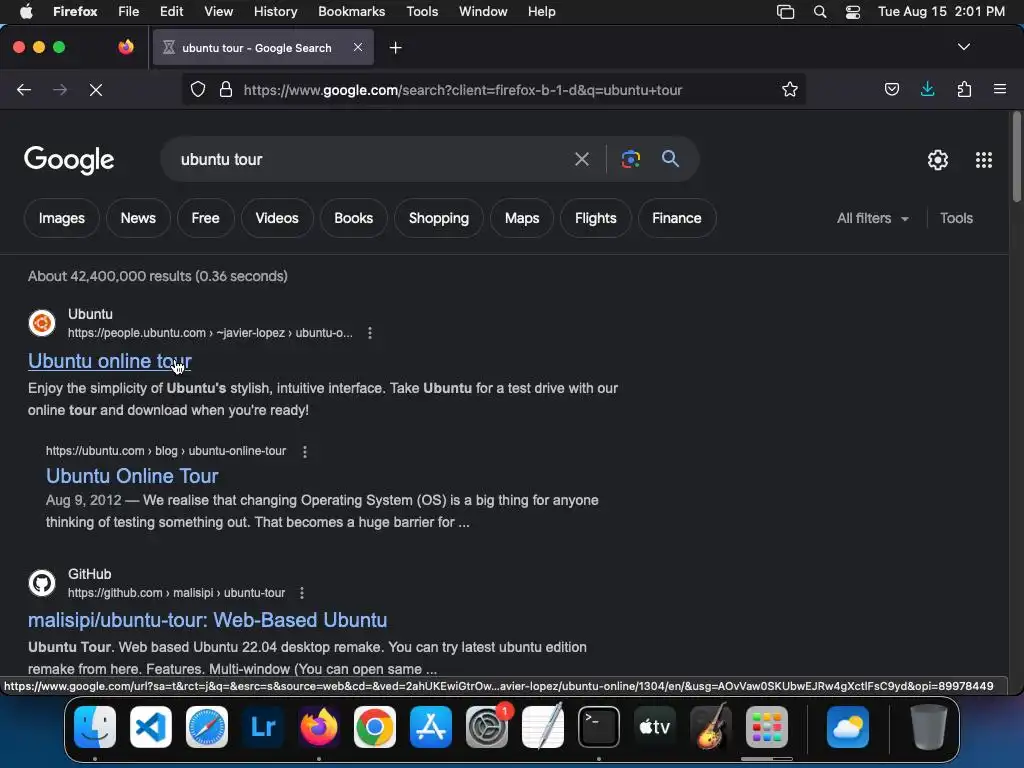Click the people.ubuntu.com result URL text
Viewport: 1024px width, 768px height.
[210, 333]
